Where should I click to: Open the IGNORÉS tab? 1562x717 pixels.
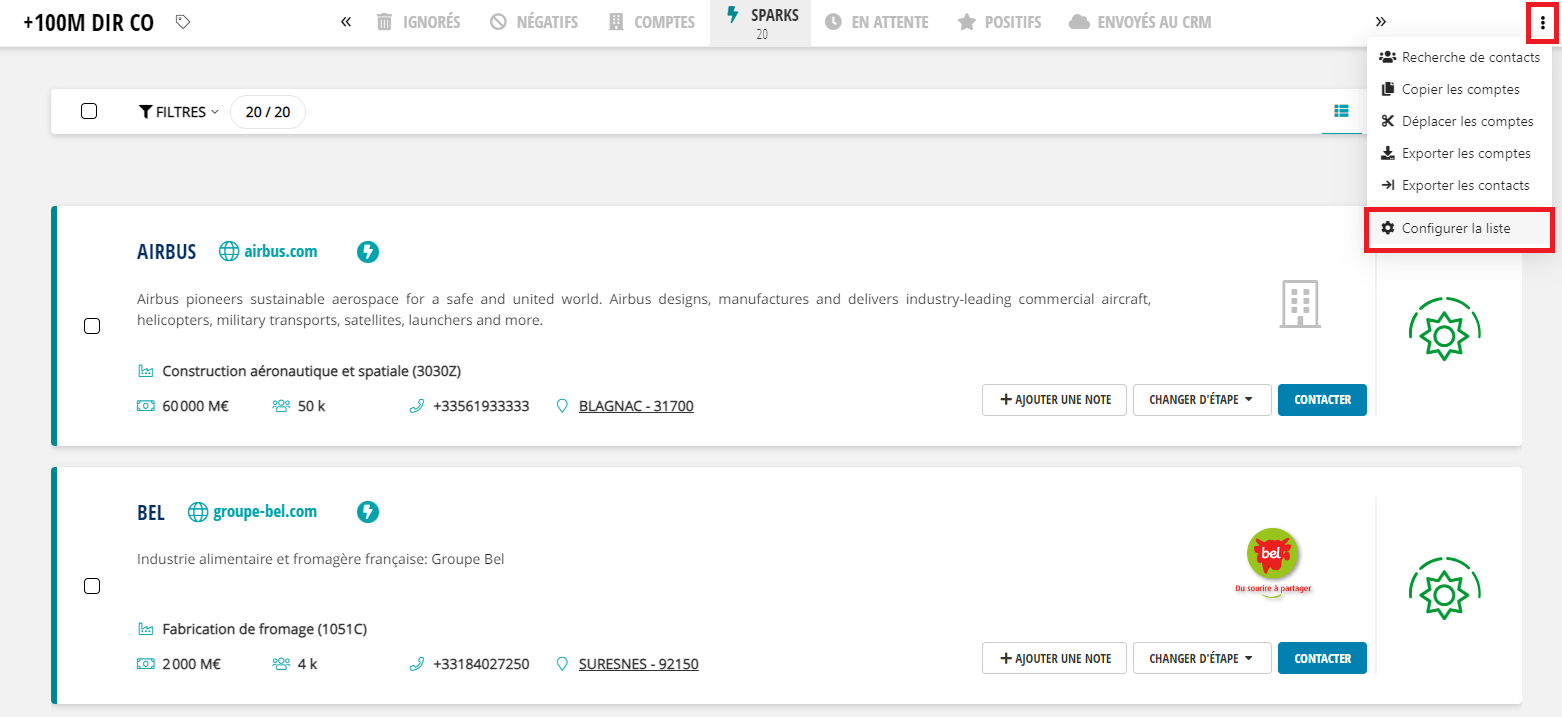click(x=418, y=22)
